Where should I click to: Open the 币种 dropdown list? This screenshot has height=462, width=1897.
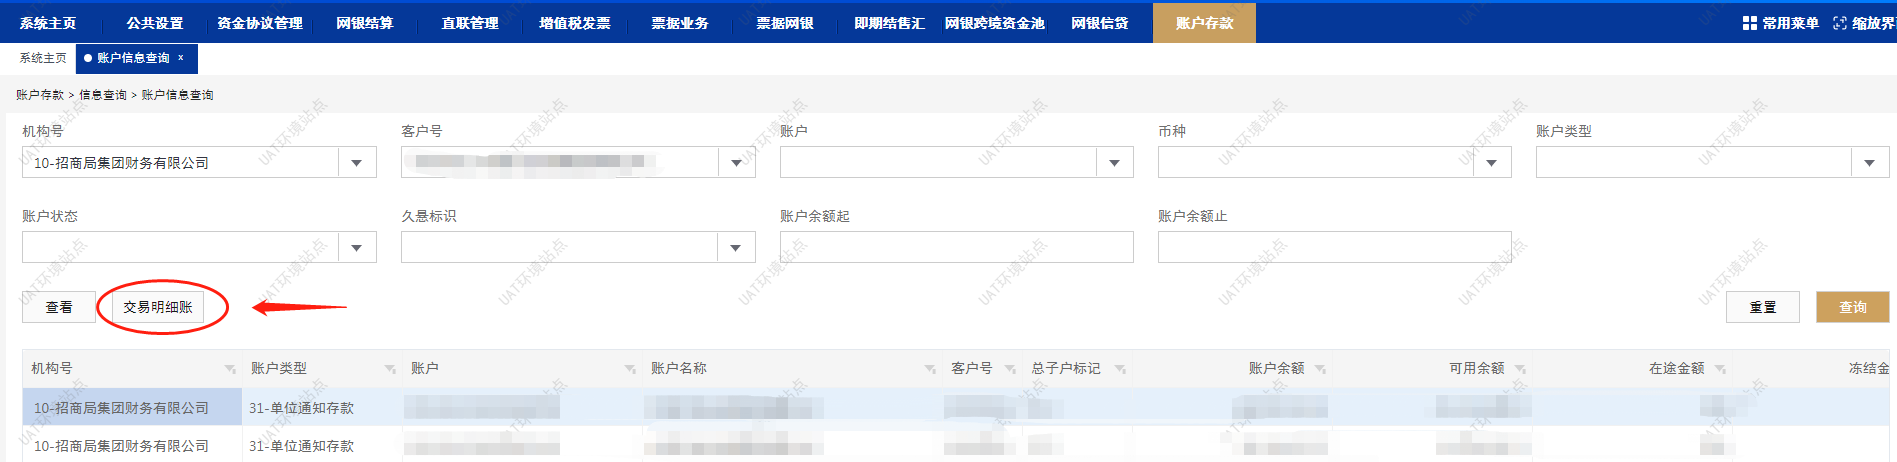[x=1491, y=163]
